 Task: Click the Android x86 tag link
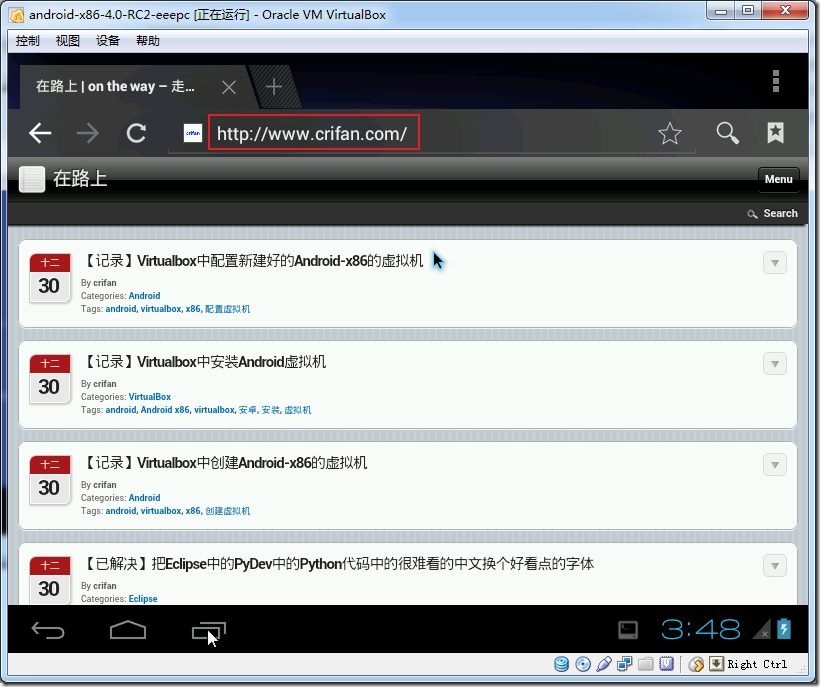click(x=165, y=410)
